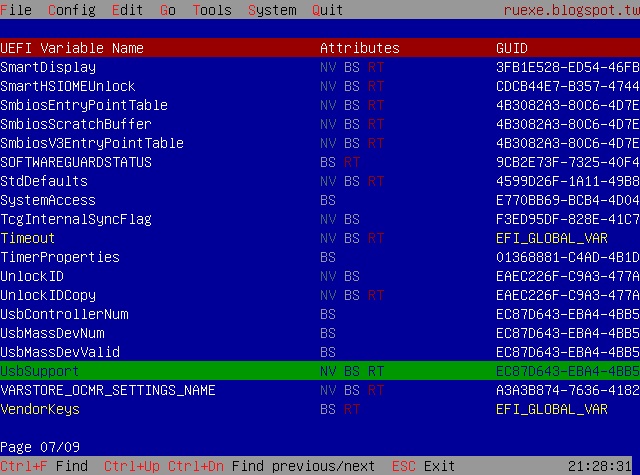Click the Attributes column header

(360, 48)
